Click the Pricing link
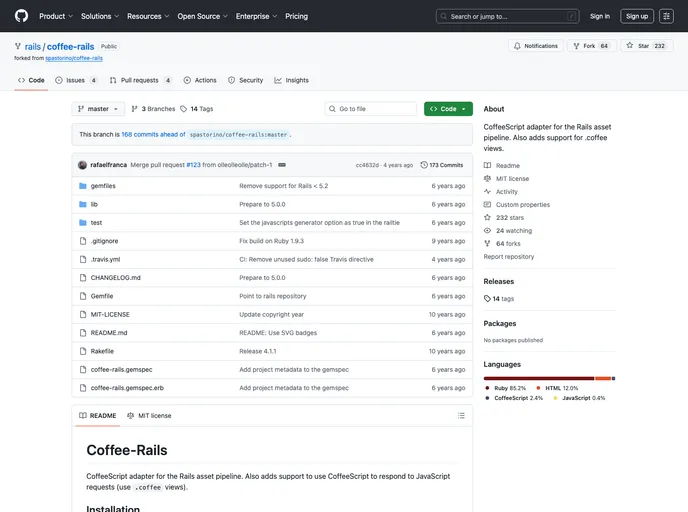Screen dimensions: 688x512 coord(297,16)
